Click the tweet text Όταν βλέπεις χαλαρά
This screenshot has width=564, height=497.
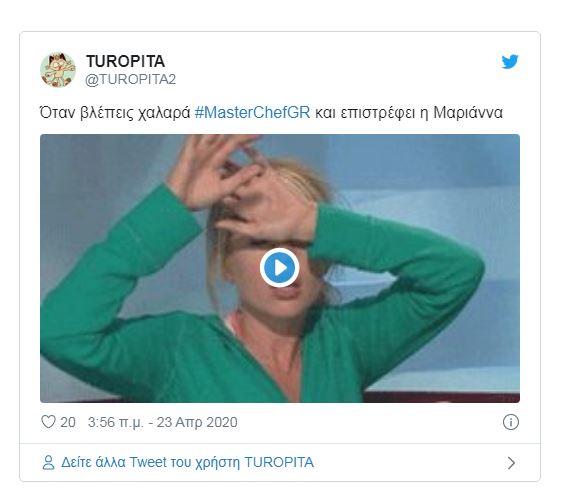point(115,113)
